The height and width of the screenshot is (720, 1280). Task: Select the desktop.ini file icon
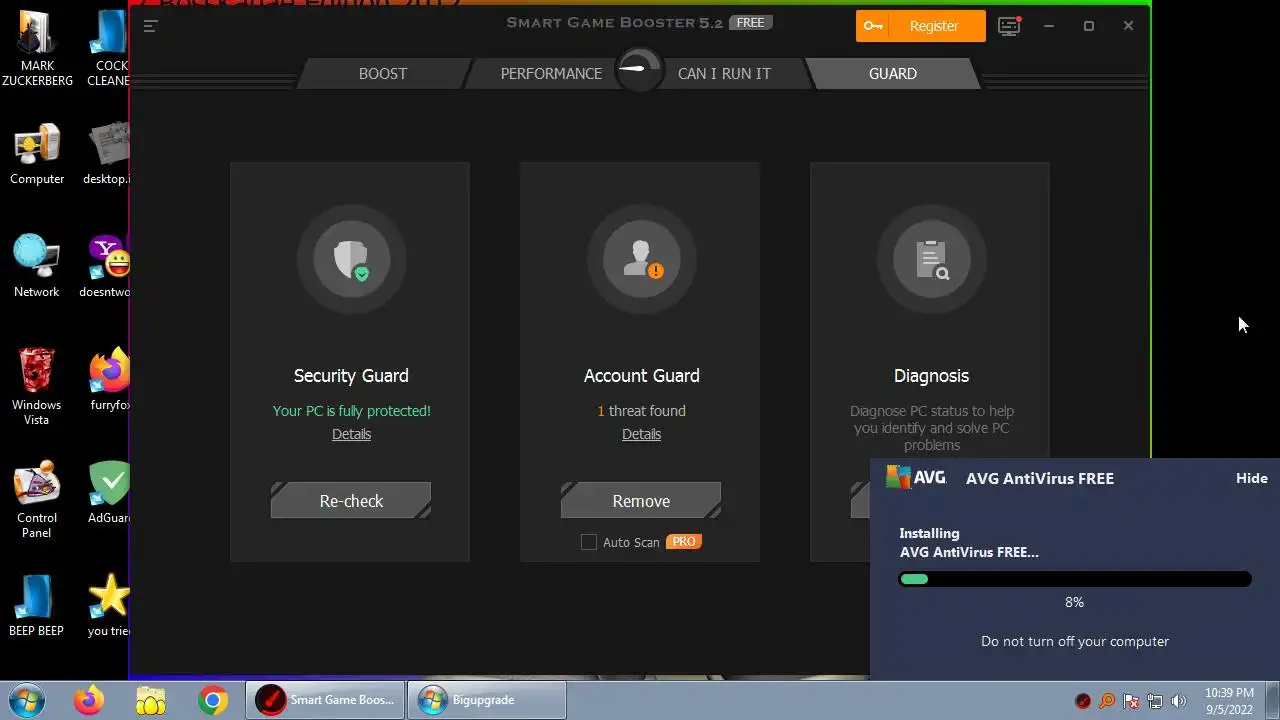click(107, 154)
